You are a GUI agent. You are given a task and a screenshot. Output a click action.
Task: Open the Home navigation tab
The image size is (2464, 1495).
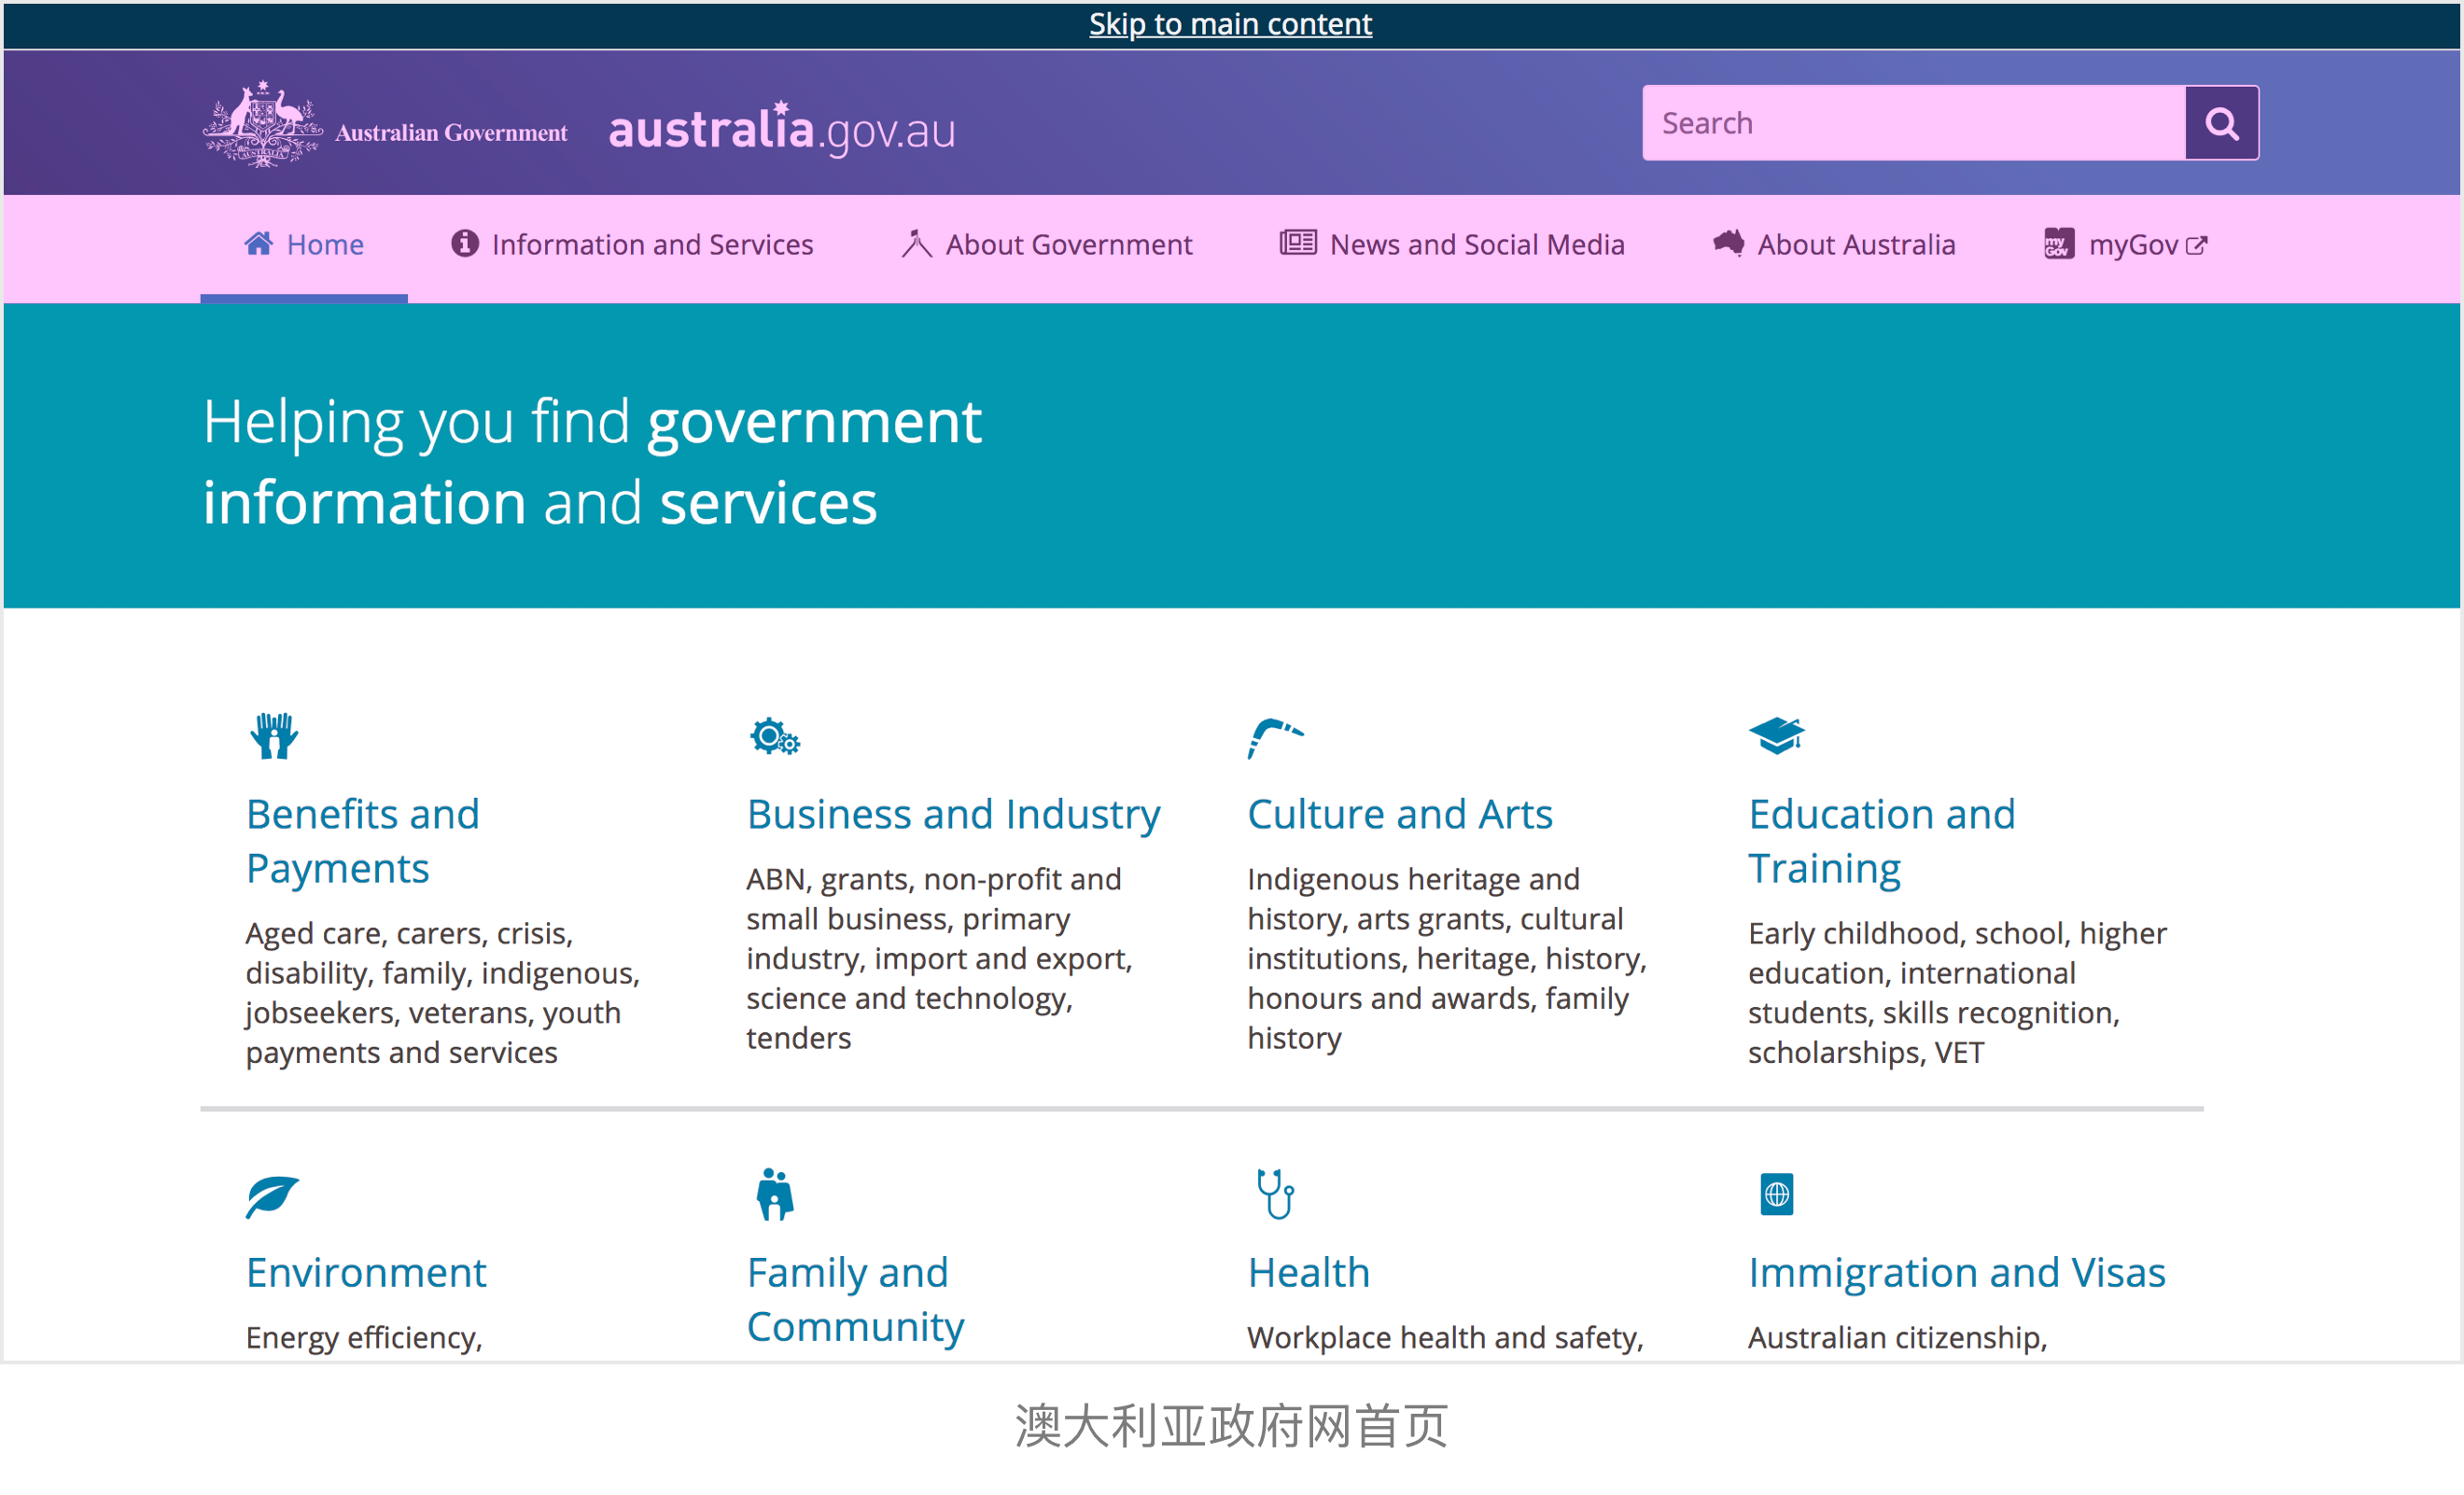pyautogui.click(x=304, y=245)
